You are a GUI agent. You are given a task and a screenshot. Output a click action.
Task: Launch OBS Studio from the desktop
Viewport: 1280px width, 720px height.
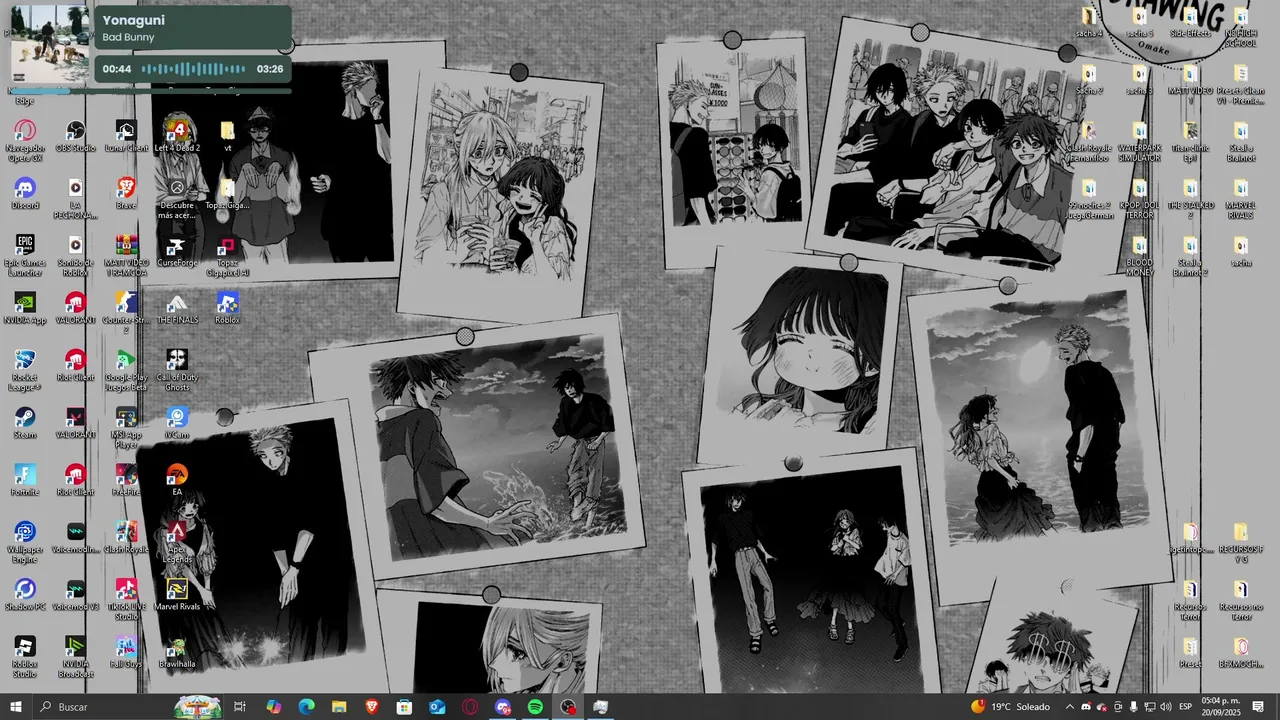(76, 137)
